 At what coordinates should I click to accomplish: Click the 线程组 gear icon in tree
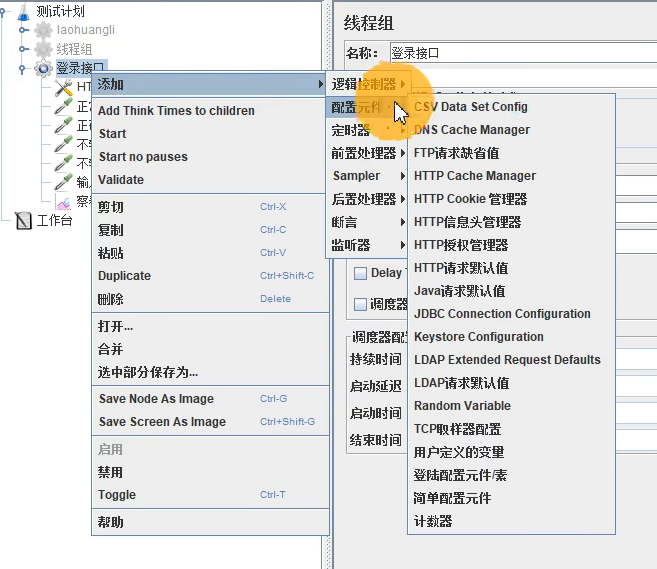click(x=43, y=49)
